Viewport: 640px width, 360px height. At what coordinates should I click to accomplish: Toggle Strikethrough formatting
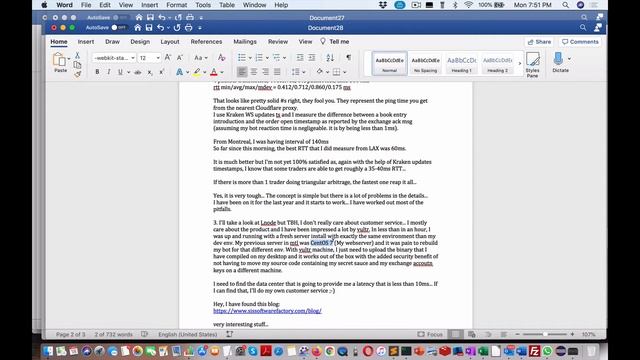click(x=138, y=72)
